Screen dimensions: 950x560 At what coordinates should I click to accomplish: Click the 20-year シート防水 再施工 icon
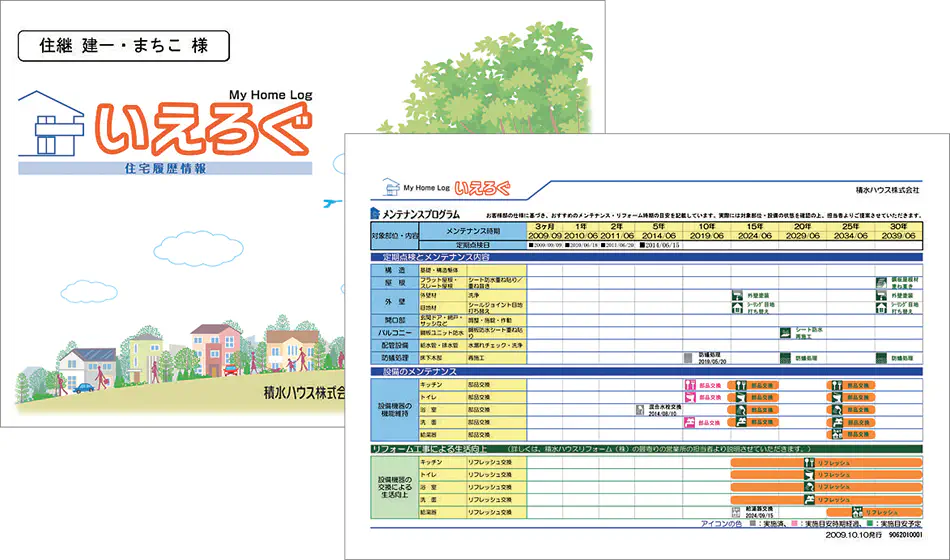[x=785, y=333]
